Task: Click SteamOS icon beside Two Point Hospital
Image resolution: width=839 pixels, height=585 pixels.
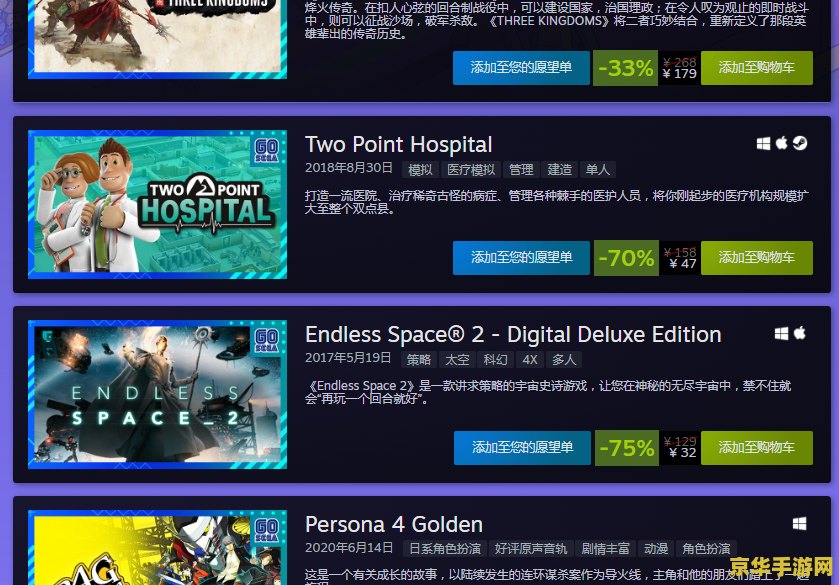Action: [x=800, y=143]
